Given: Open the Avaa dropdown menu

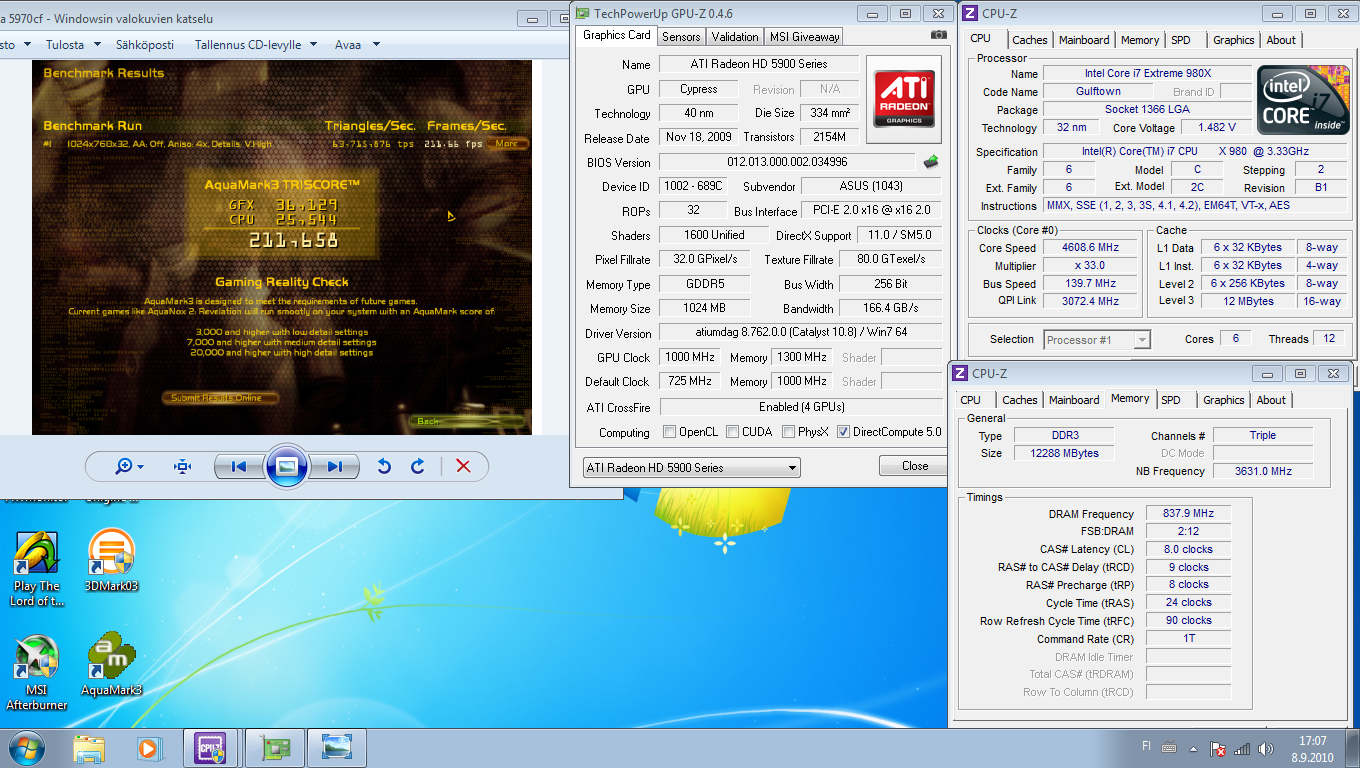Looking at the screenshot, I should (x=355, y=45).
